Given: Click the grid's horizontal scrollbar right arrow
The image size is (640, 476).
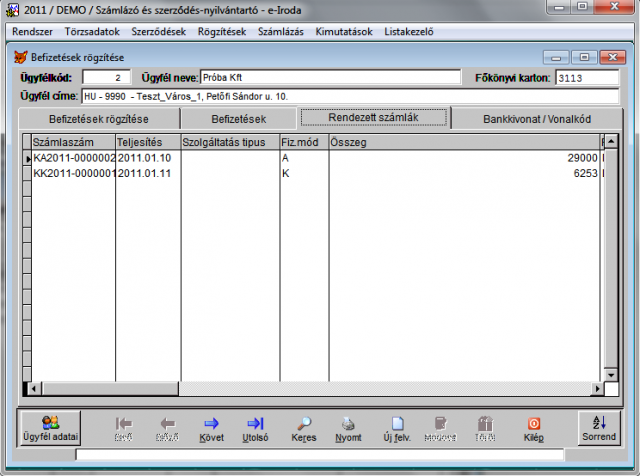Looking at the screenshot, I should coord(597,388).
